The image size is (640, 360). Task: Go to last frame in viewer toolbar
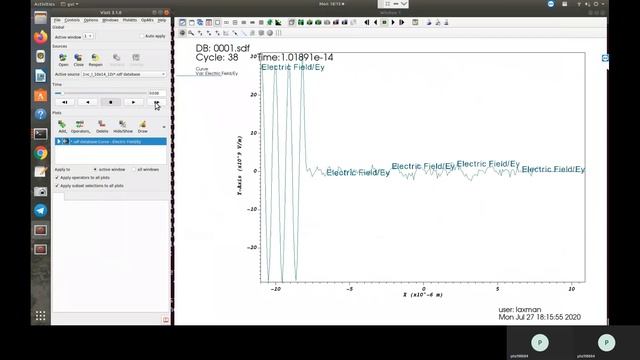pos(402,22)
